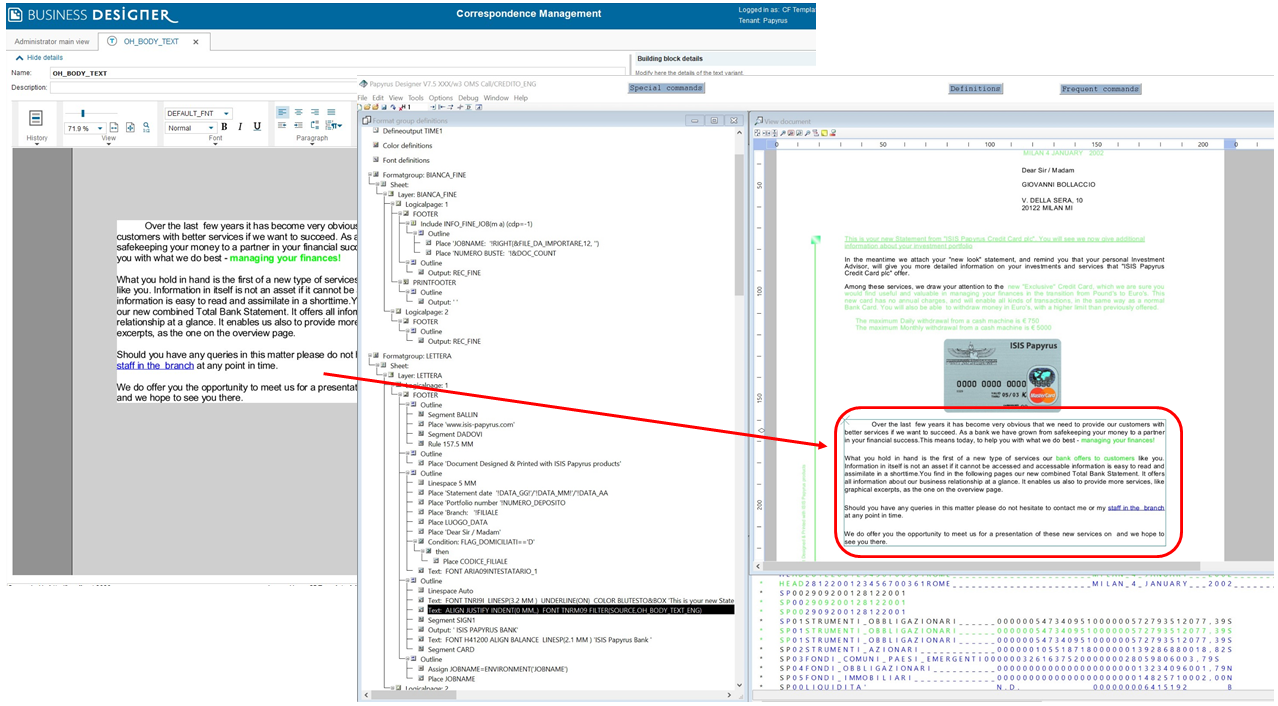This screenshot has height=706, width=1278.
Task: Click the fit whole page icon
Action: (130, 128)
